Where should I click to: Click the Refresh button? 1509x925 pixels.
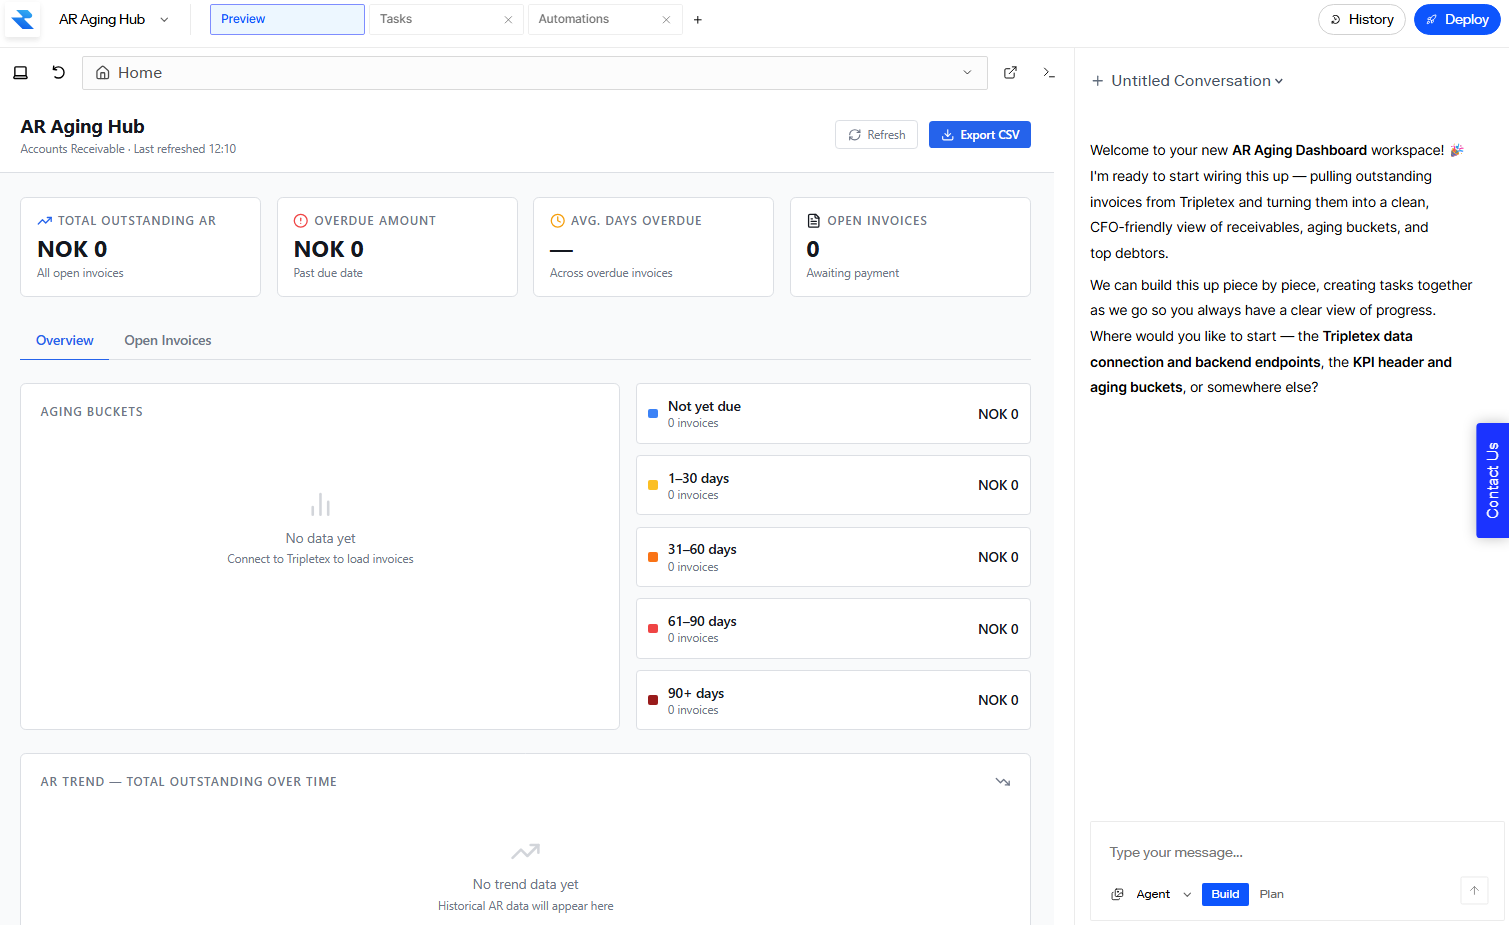[x=877, y=135]
